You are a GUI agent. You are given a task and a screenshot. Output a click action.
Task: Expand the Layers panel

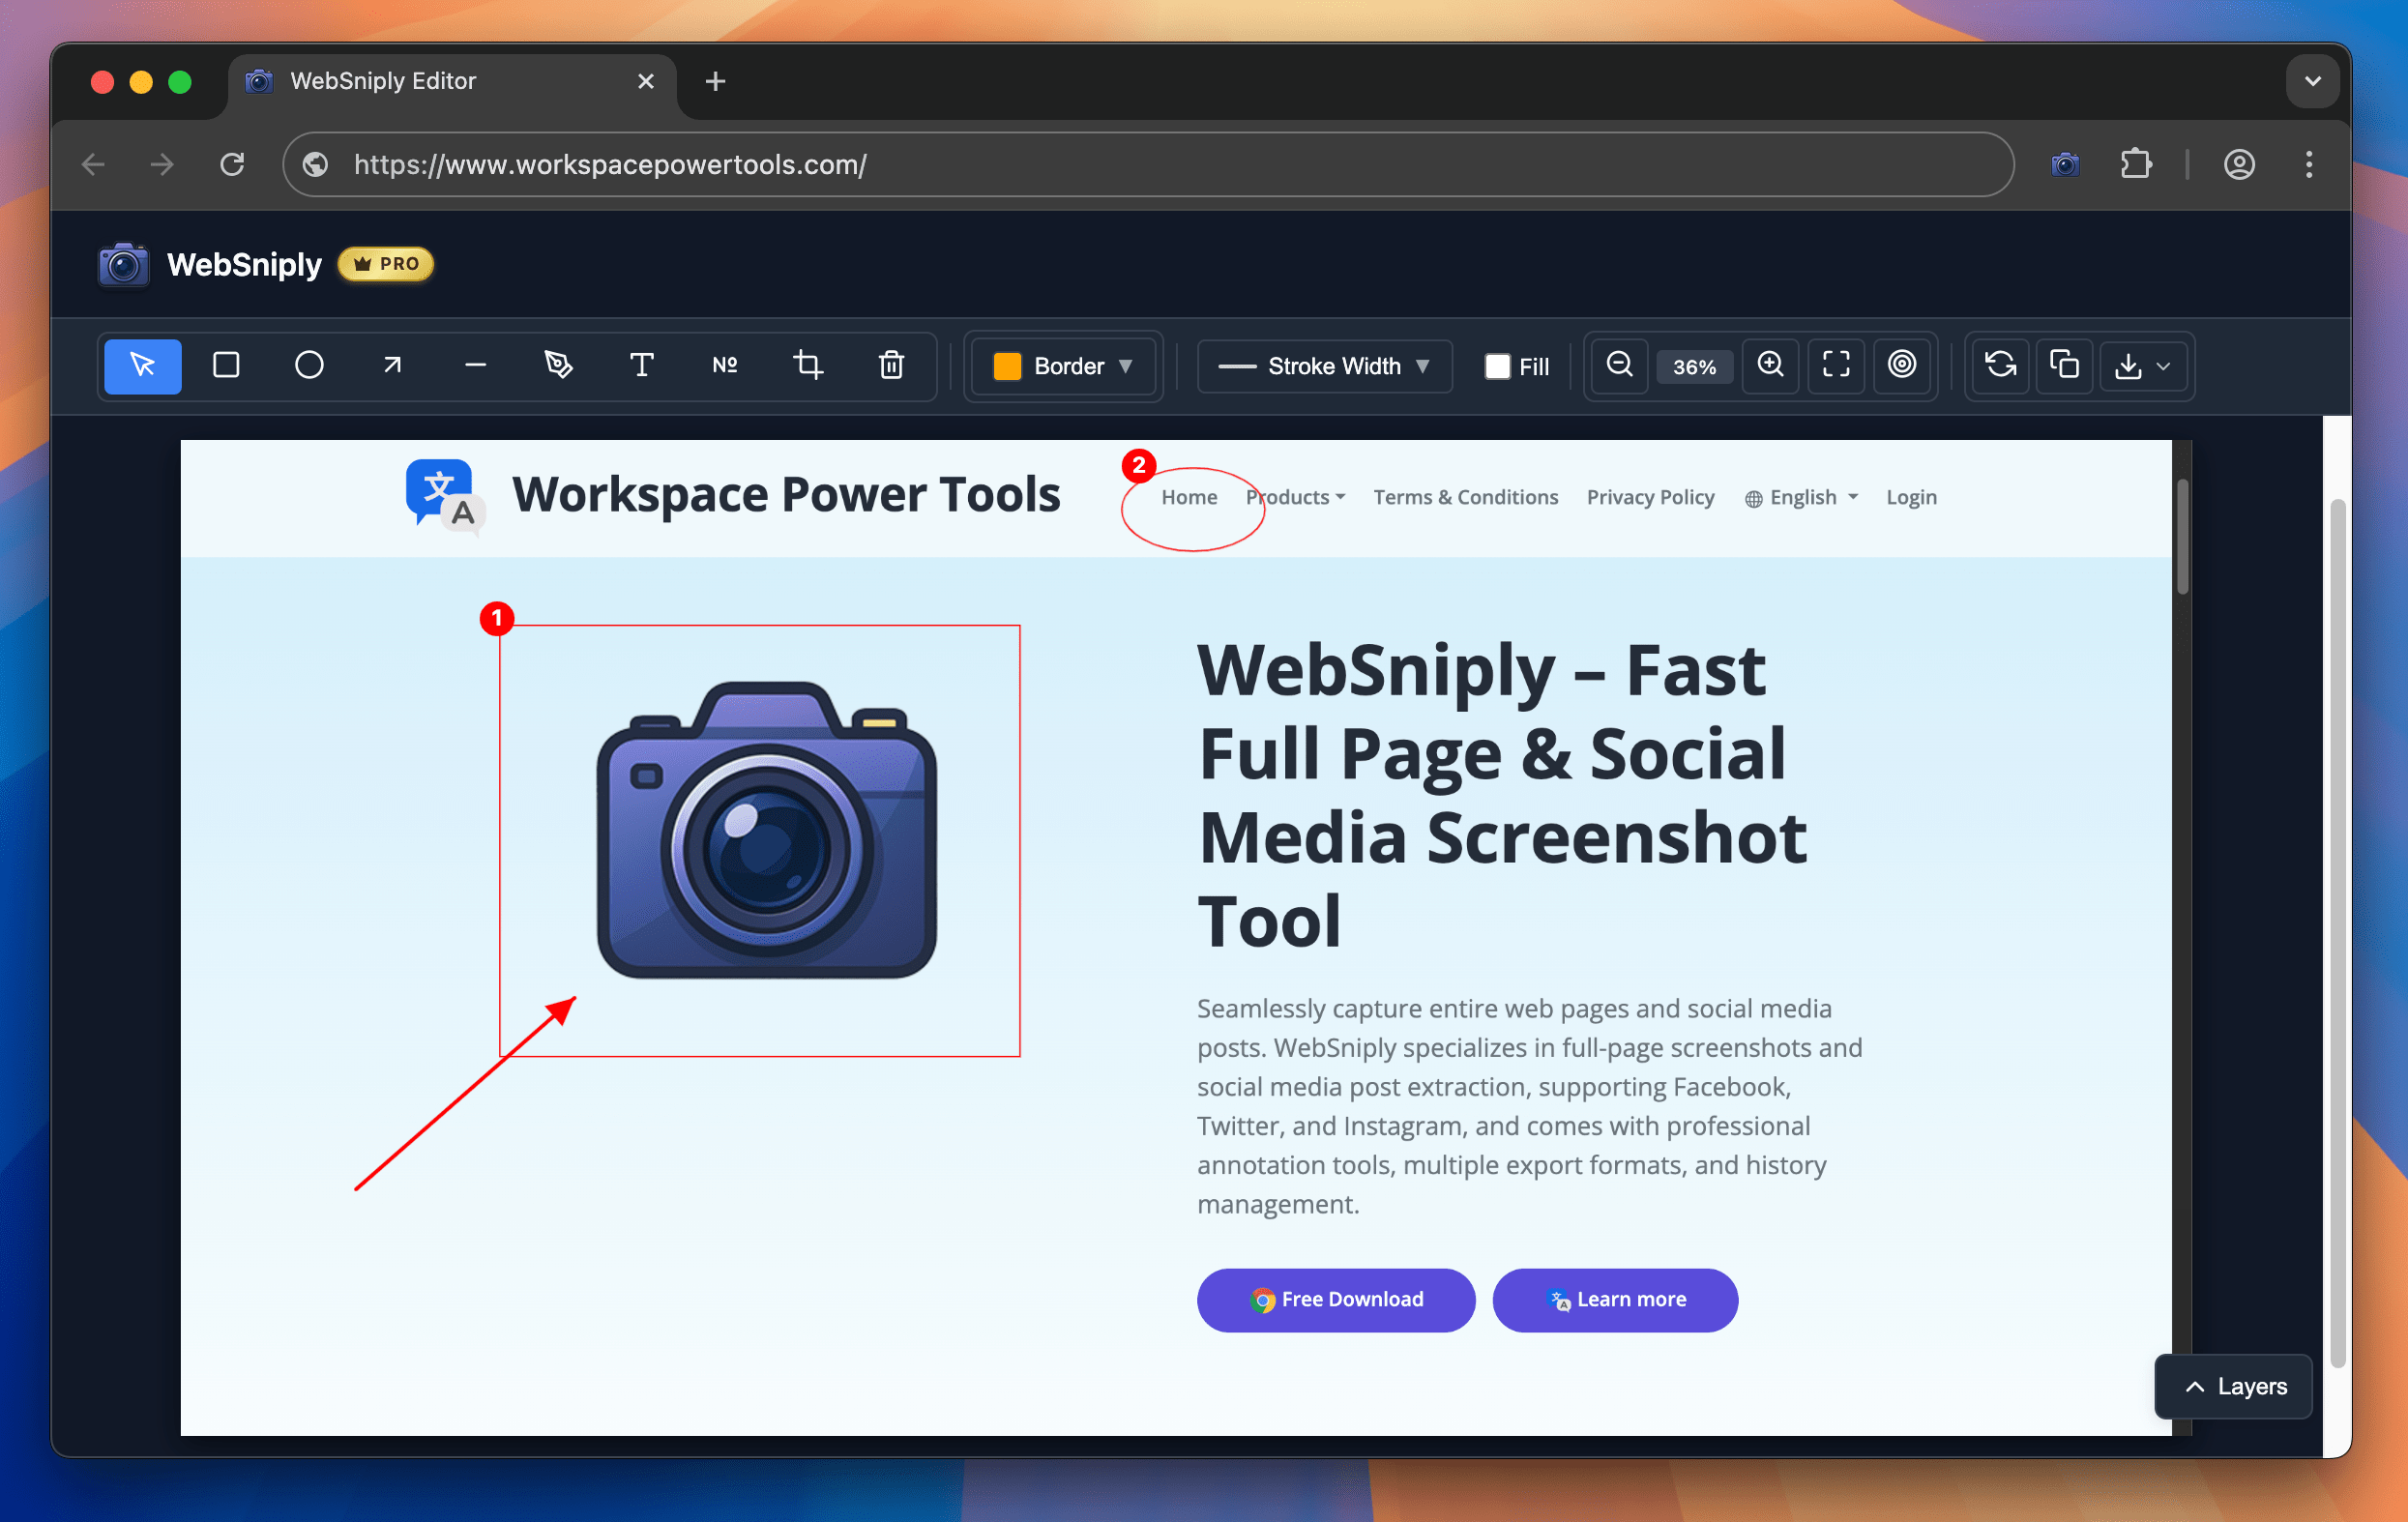[x=2233, y=1386]
